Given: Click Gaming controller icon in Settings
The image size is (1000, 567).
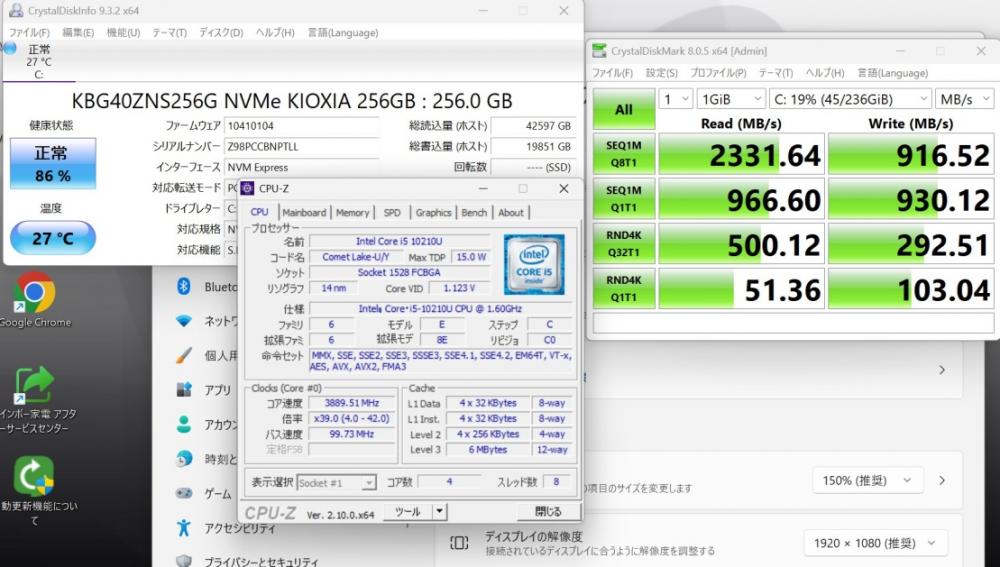Looking at the screenshot, I should pyautogui.click(x=184, y=493).
